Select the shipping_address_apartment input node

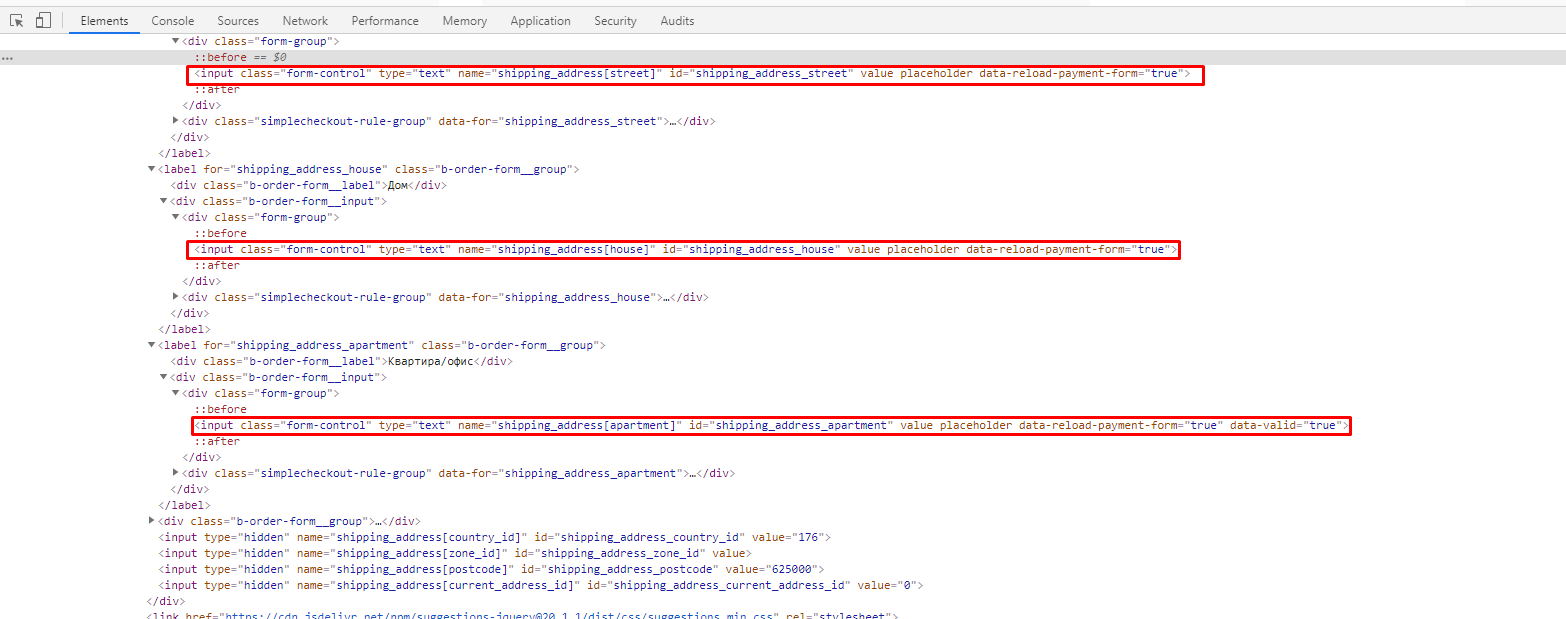(771, 425)
